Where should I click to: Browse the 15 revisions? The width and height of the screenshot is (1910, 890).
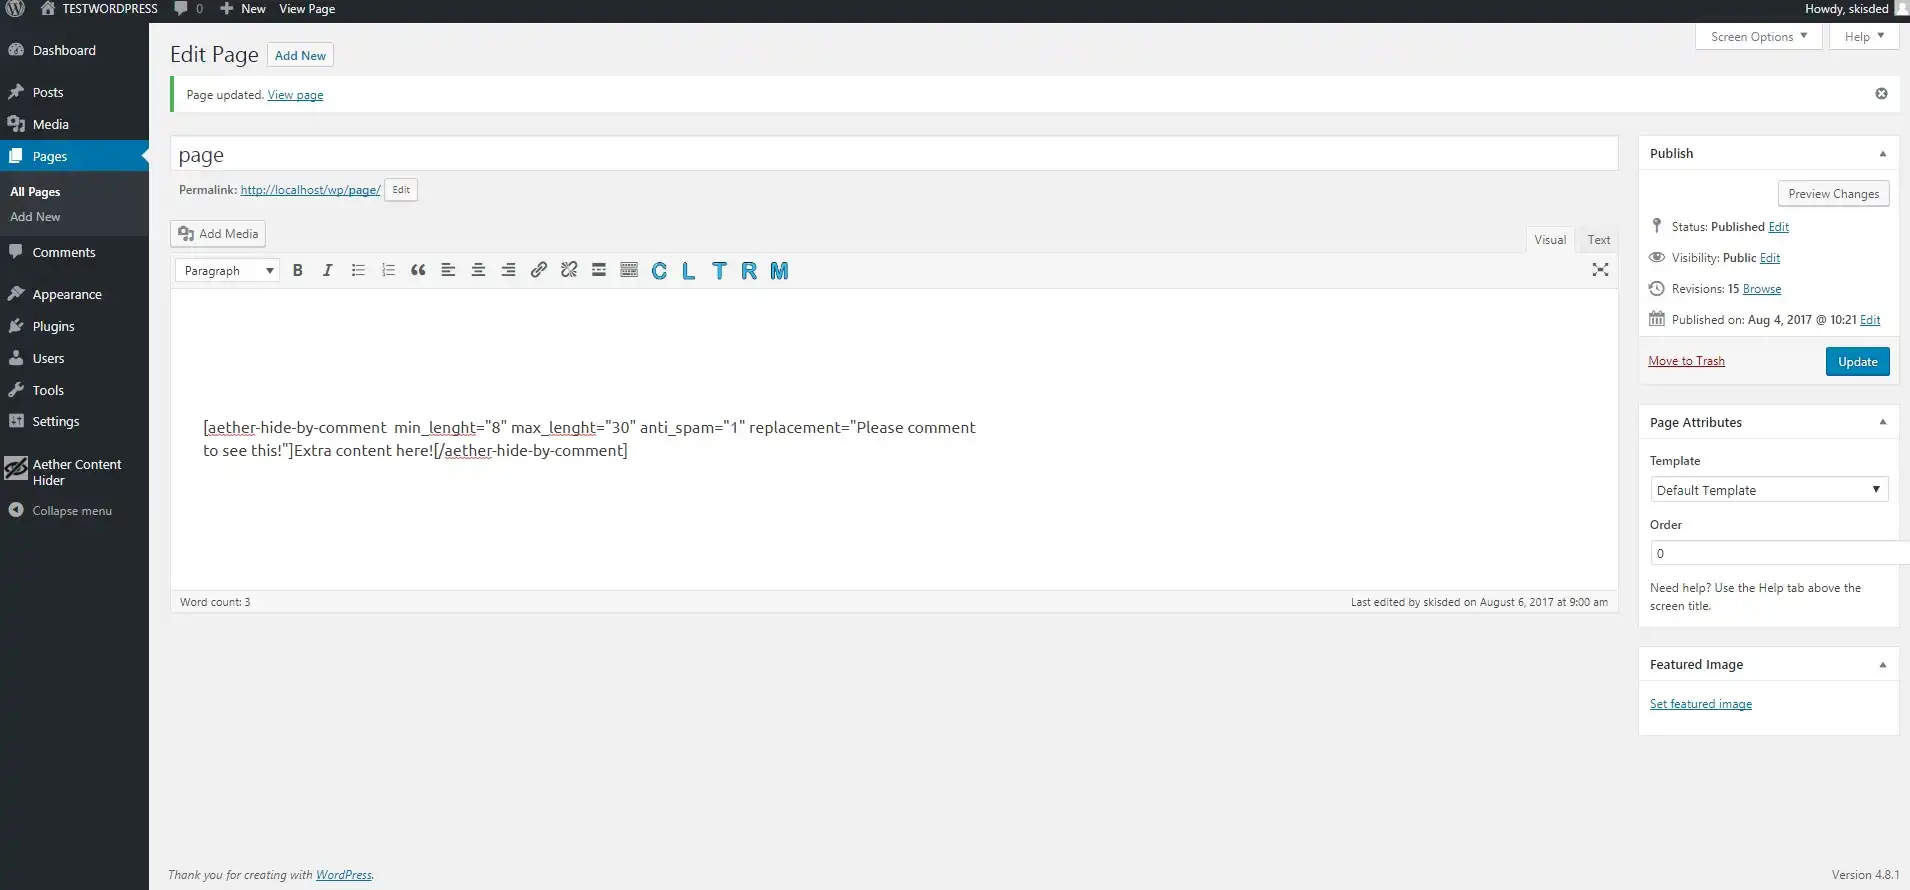(1761, 289)
